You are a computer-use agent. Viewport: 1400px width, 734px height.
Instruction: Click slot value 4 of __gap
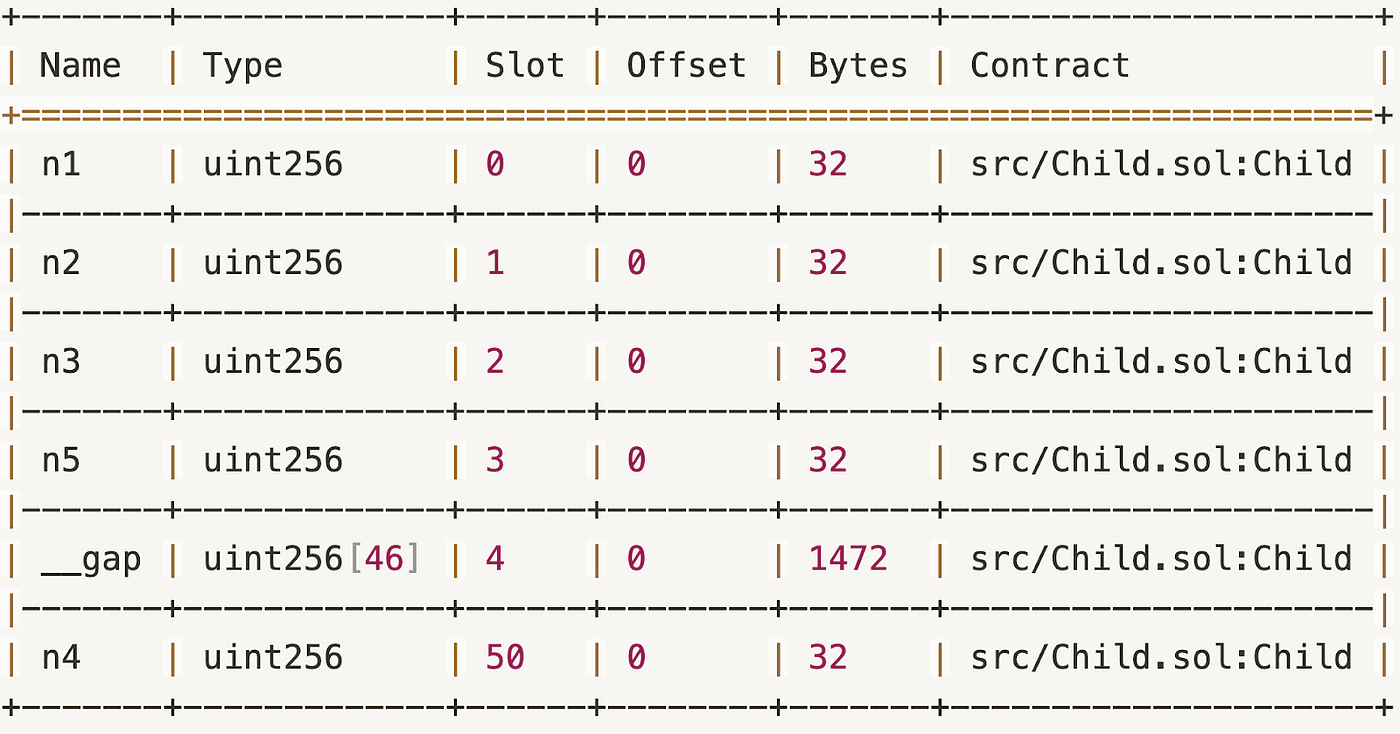point(495,558)
